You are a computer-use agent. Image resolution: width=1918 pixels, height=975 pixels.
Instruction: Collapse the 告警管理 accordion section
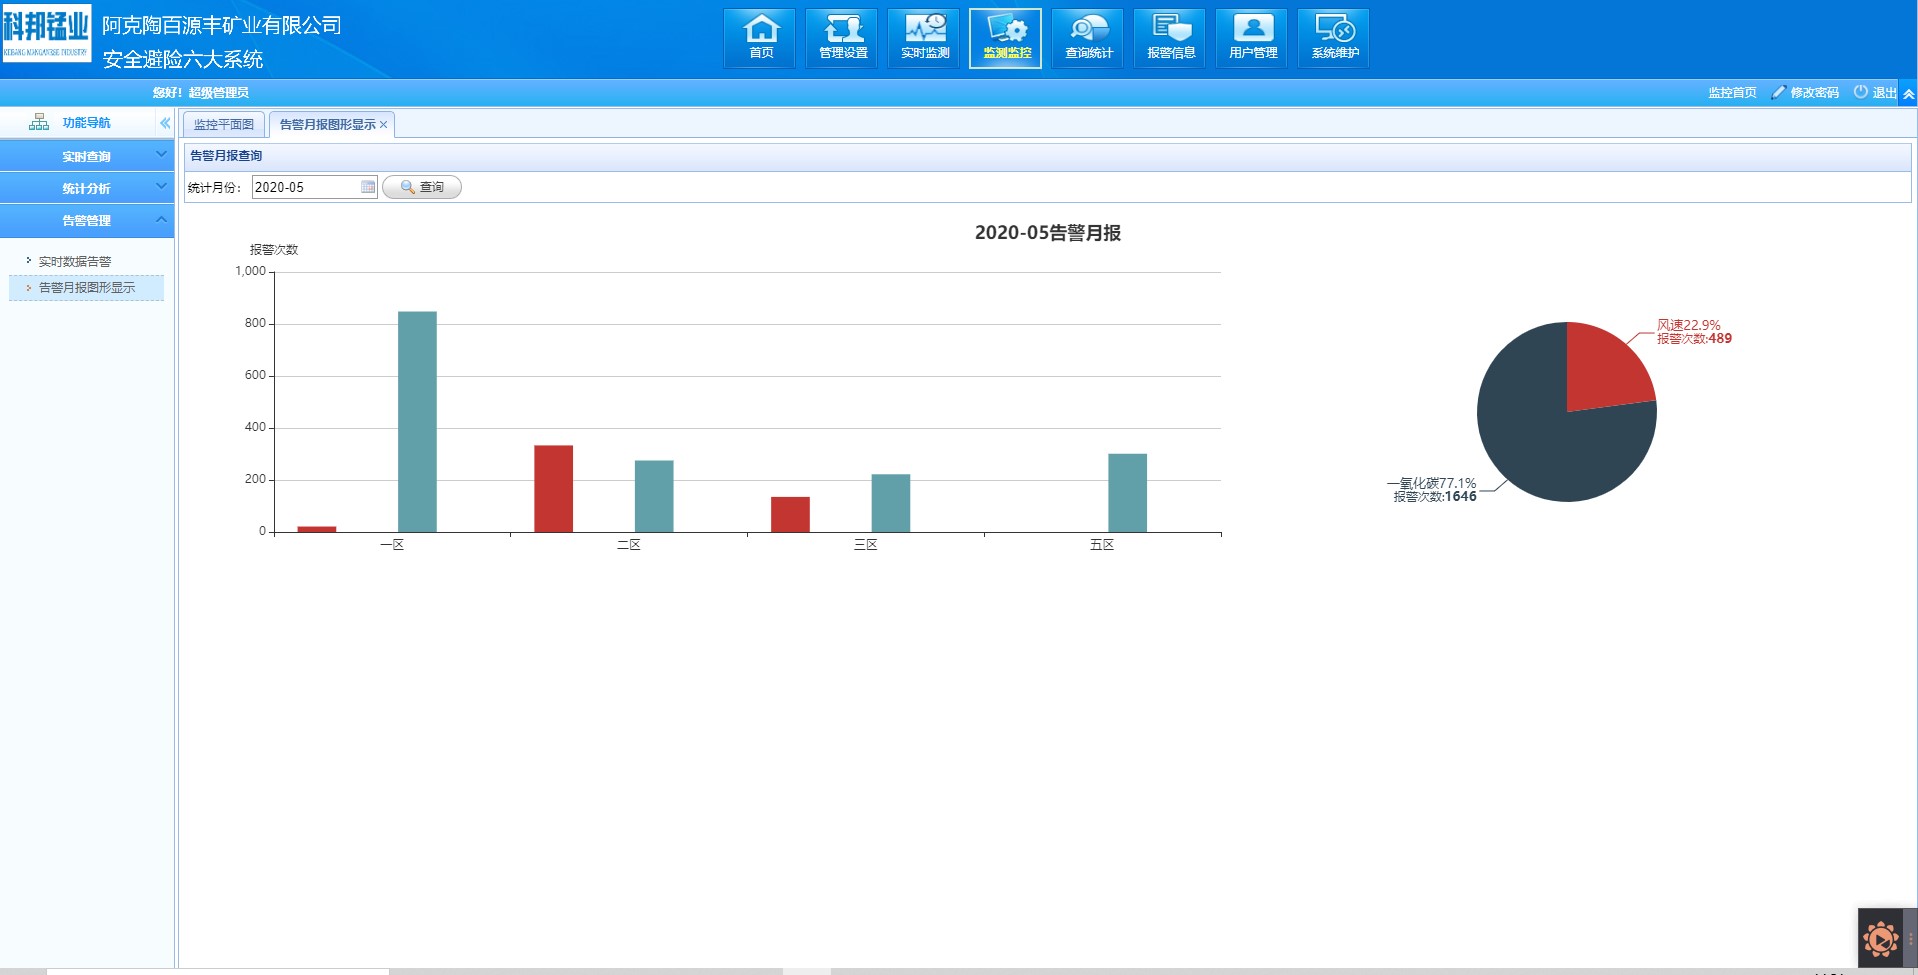pyautogui.click(x=87, y=220)
